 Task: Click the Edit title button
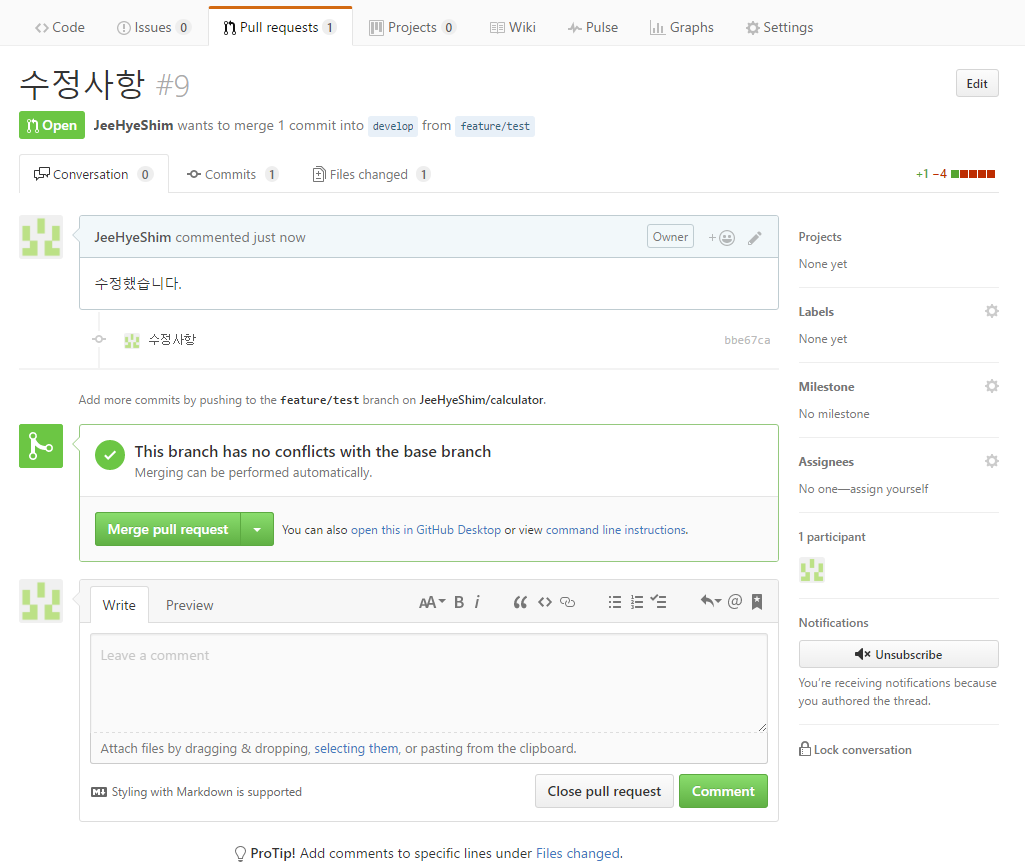(x=977, y=84)
